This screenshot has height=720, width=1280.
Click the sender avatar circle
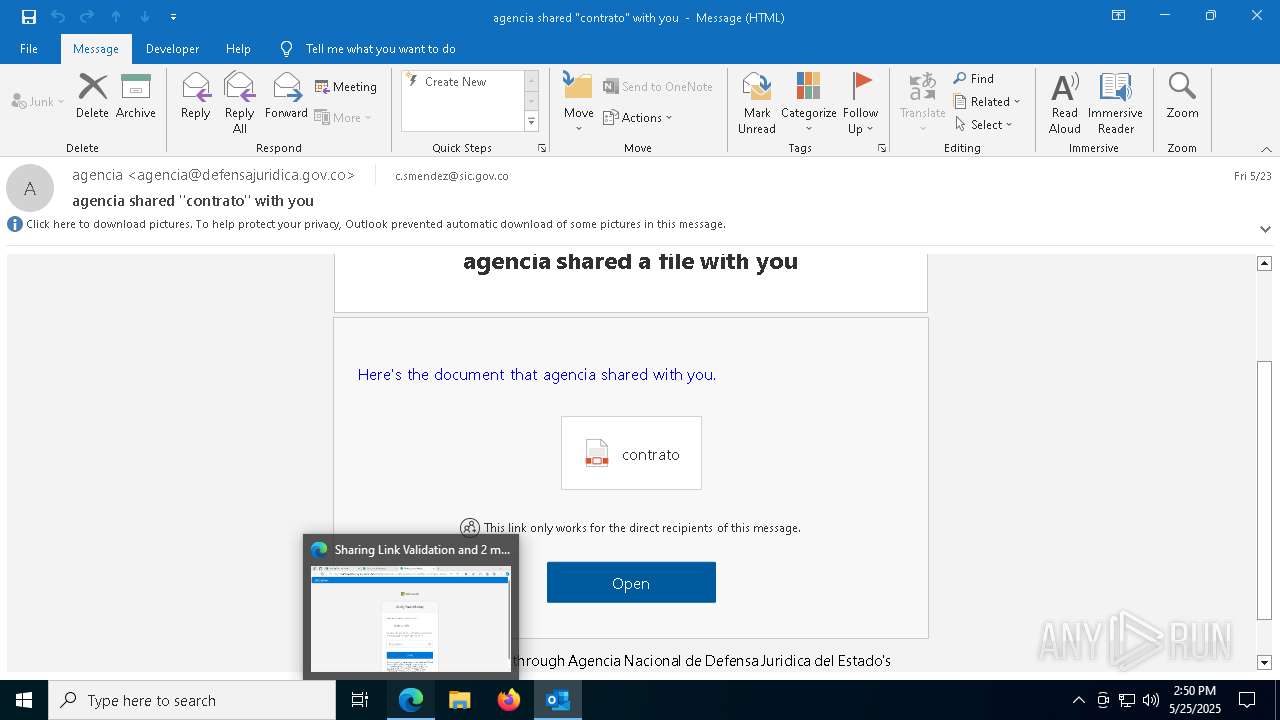click(x=30, y=188)
